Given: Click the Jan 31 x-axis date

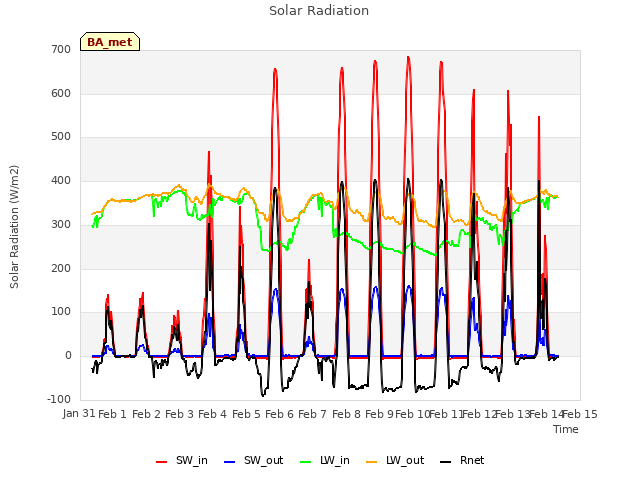Looking at the screenshot, I should click(x=79, y=413).
